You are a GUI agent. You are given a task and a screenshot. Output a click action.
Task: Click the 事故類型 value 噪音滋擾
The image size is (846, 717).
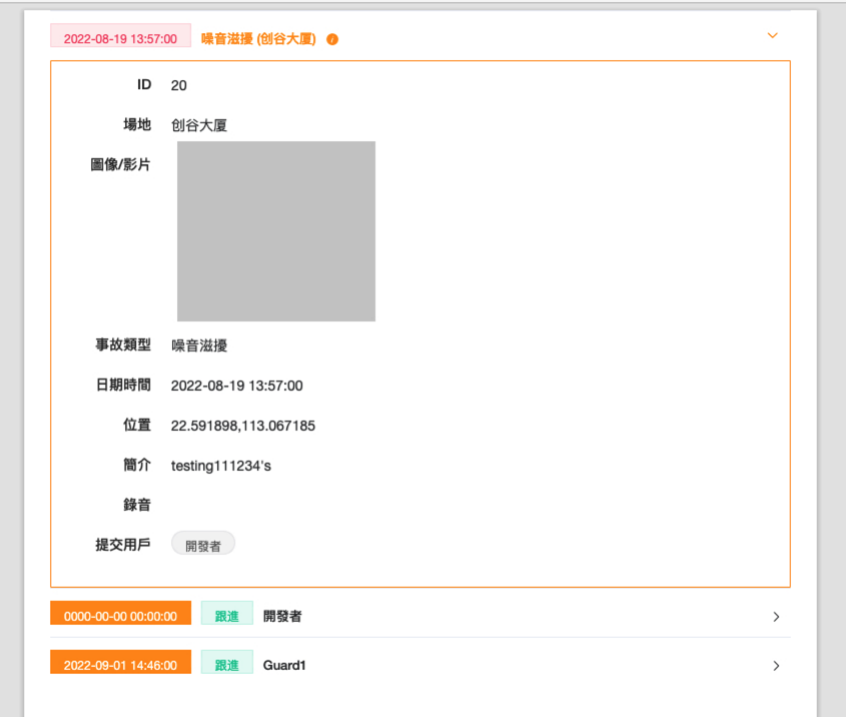point(199,345)
